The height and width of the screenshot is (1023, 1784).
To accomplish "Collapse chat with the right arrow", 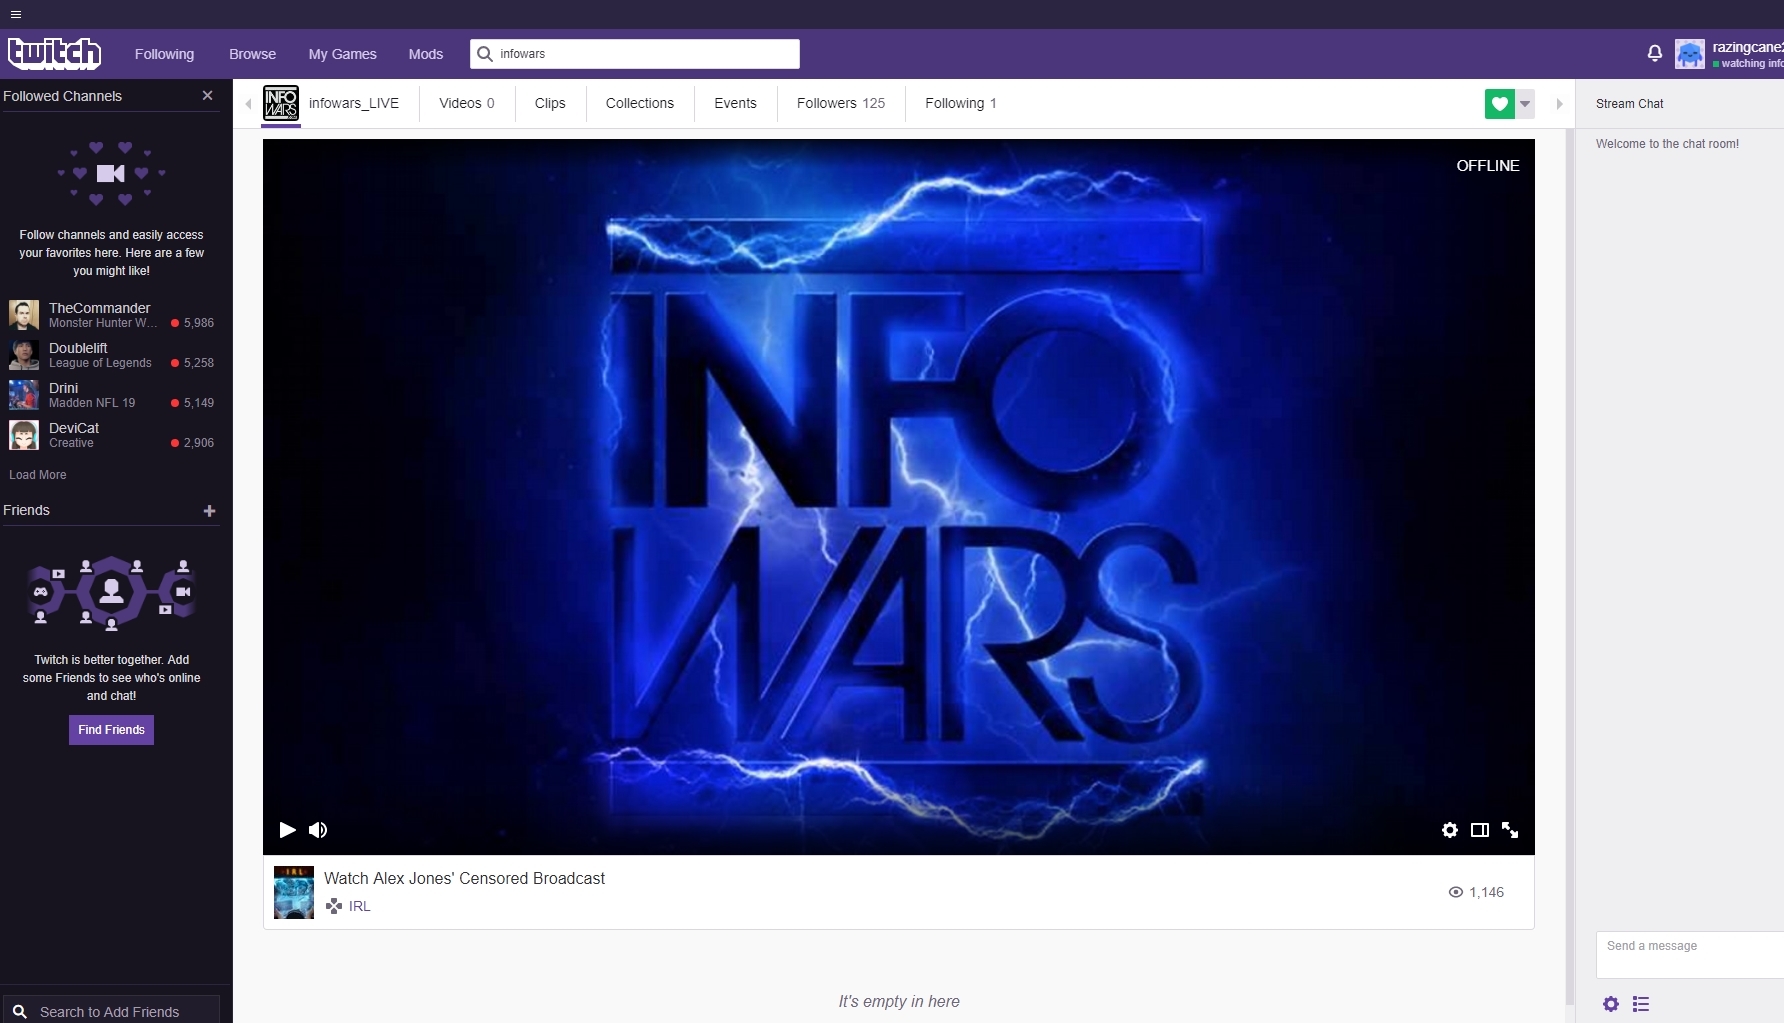I will [x=1559, y=104].
